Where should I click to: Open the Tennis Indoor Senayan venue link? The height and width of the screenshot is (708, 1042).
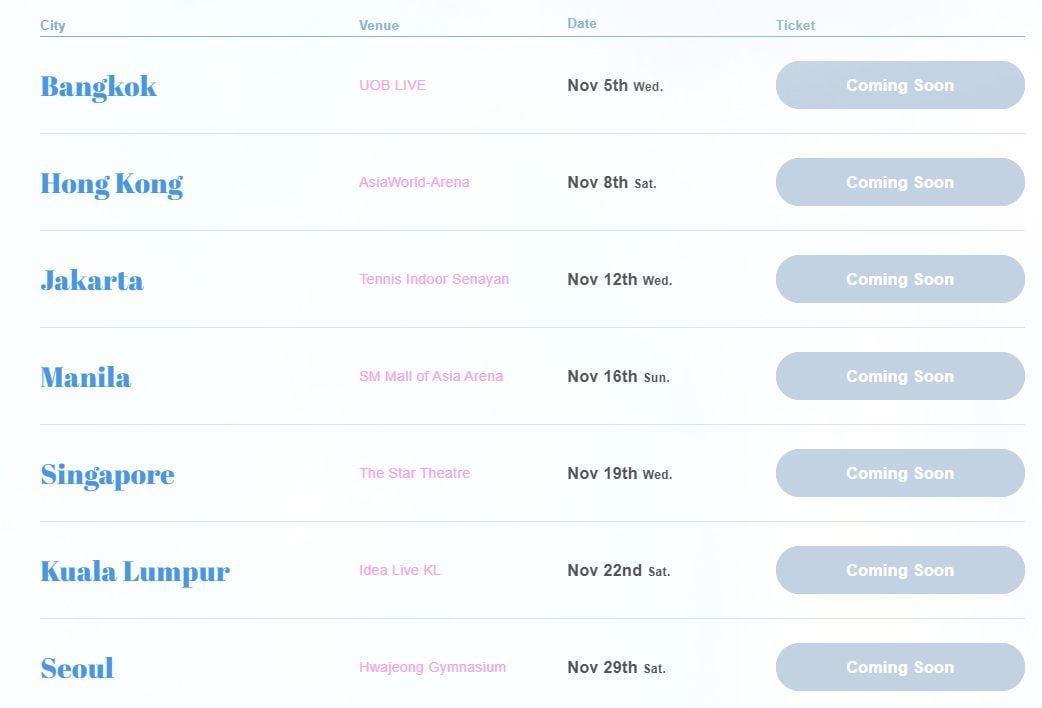[434, 279]
